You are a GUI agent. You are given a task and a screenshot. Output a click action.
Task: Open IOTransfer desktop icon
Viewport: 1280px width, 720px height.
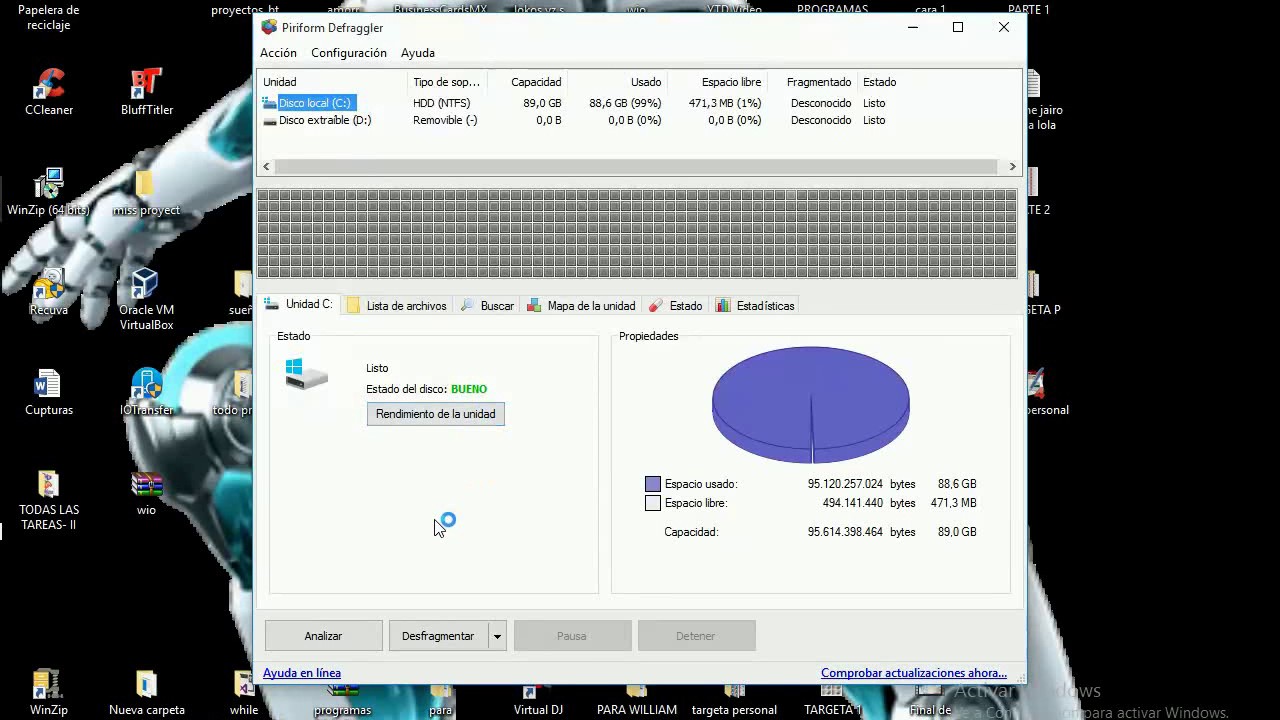coord(147,392)
